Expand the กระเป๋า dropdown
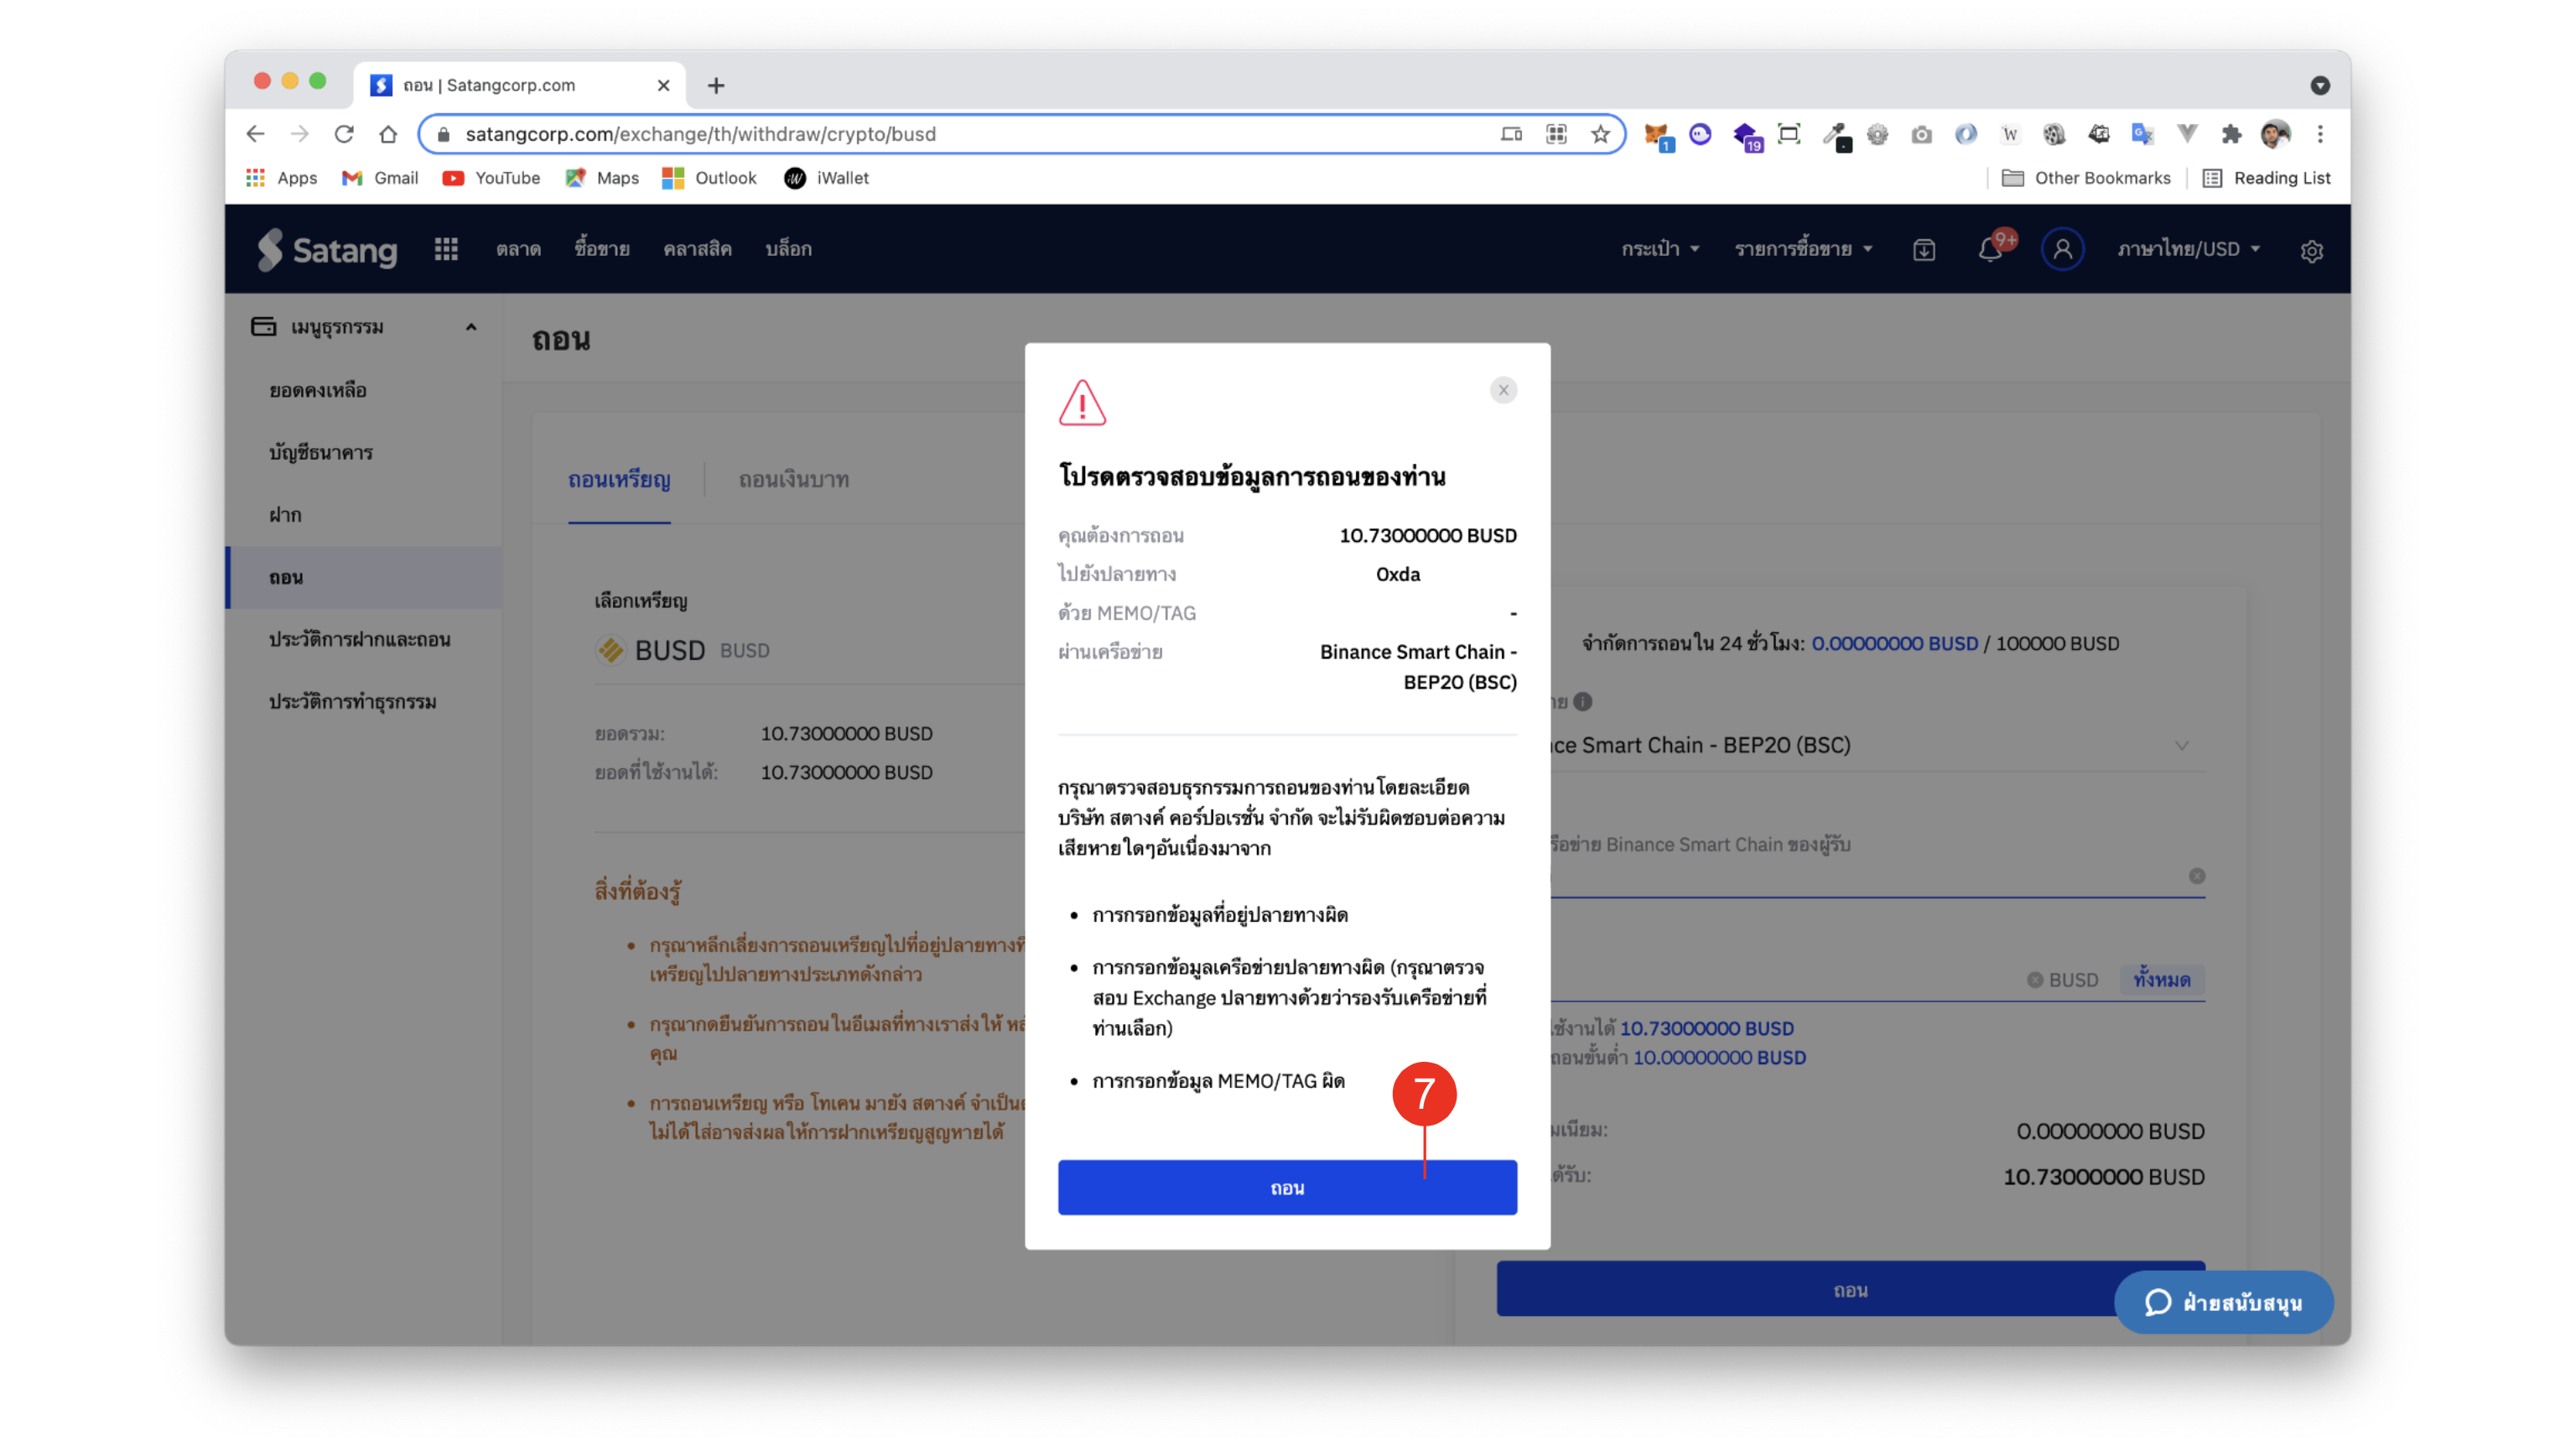This screenshot has width=2576, height=1446. click(x=1660, y=249)
